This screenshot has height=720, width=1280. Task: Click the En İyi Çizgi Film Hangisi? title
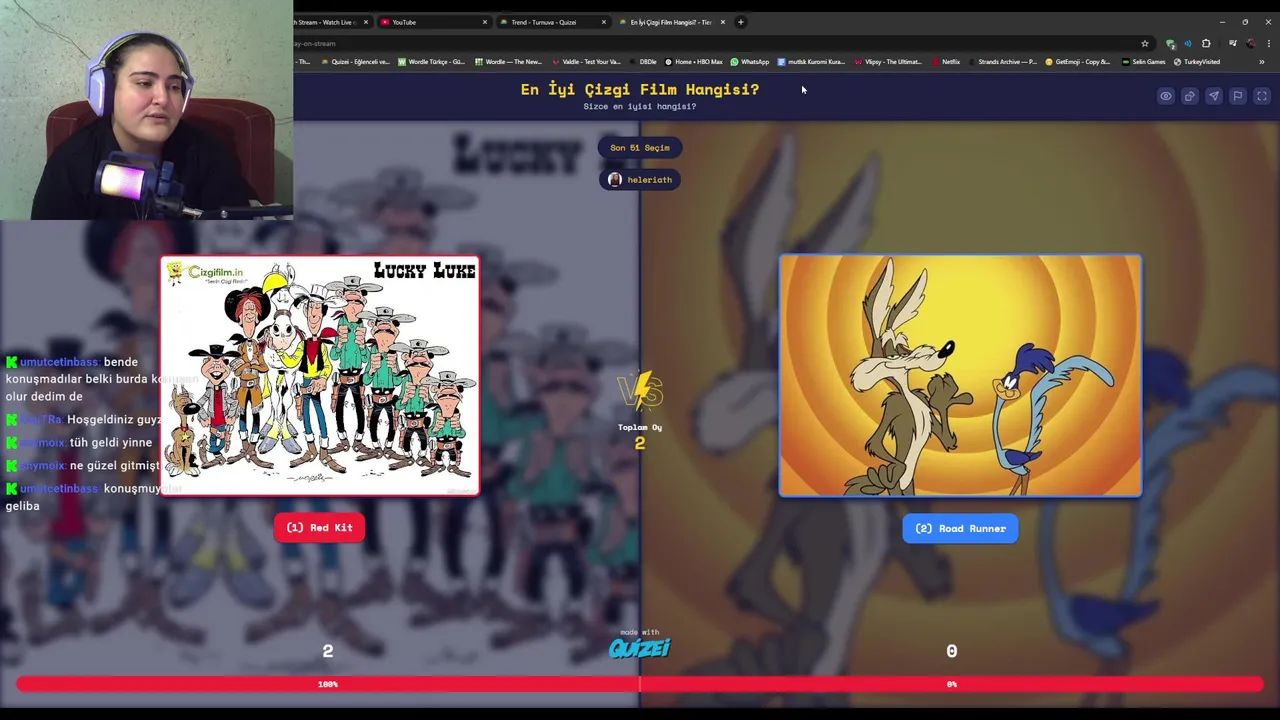pyautogui.click(x=640, y=90)
